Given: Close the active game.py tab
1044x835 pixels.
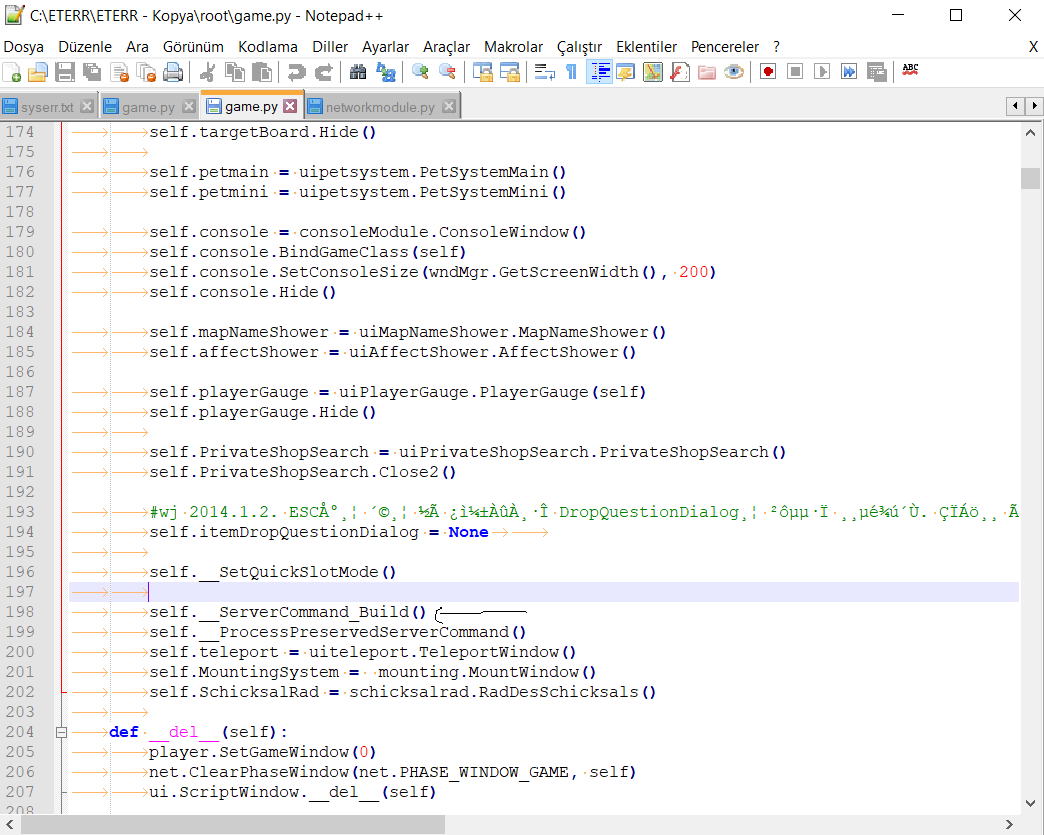Looking at the screenshot, I should click(290, 106).
